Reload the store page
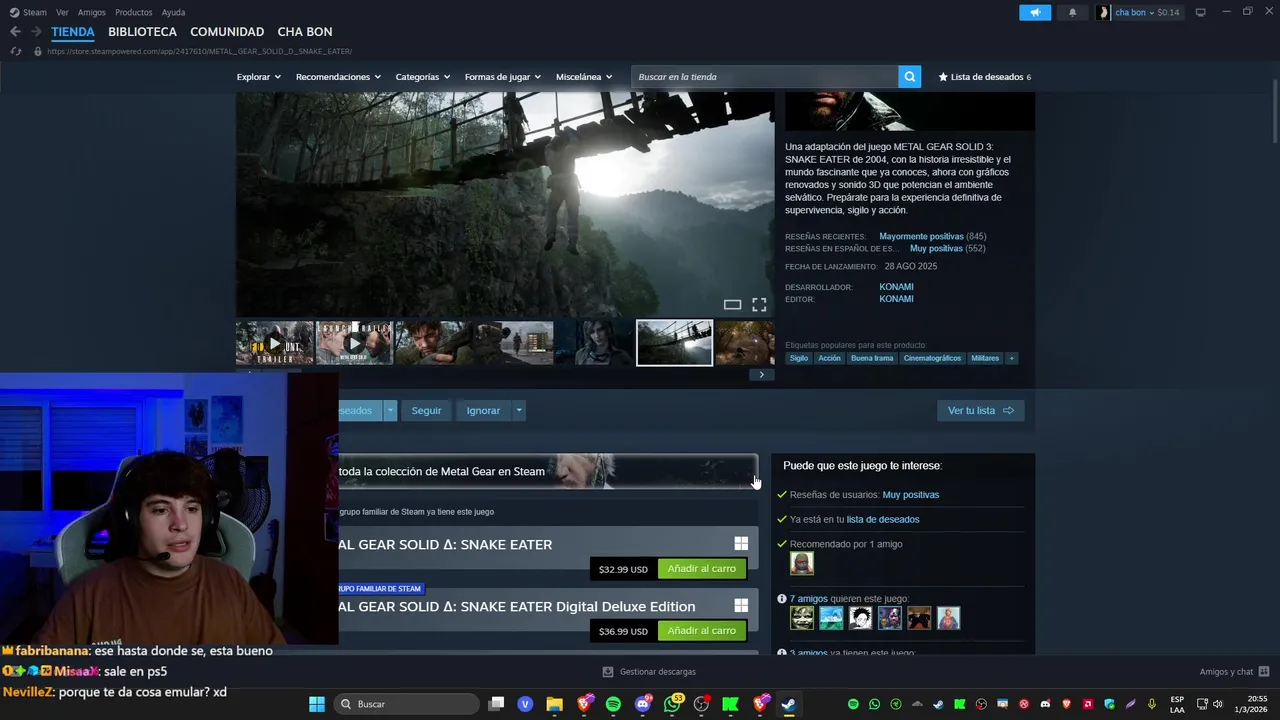1280x720 pixels. click(15, 51)
